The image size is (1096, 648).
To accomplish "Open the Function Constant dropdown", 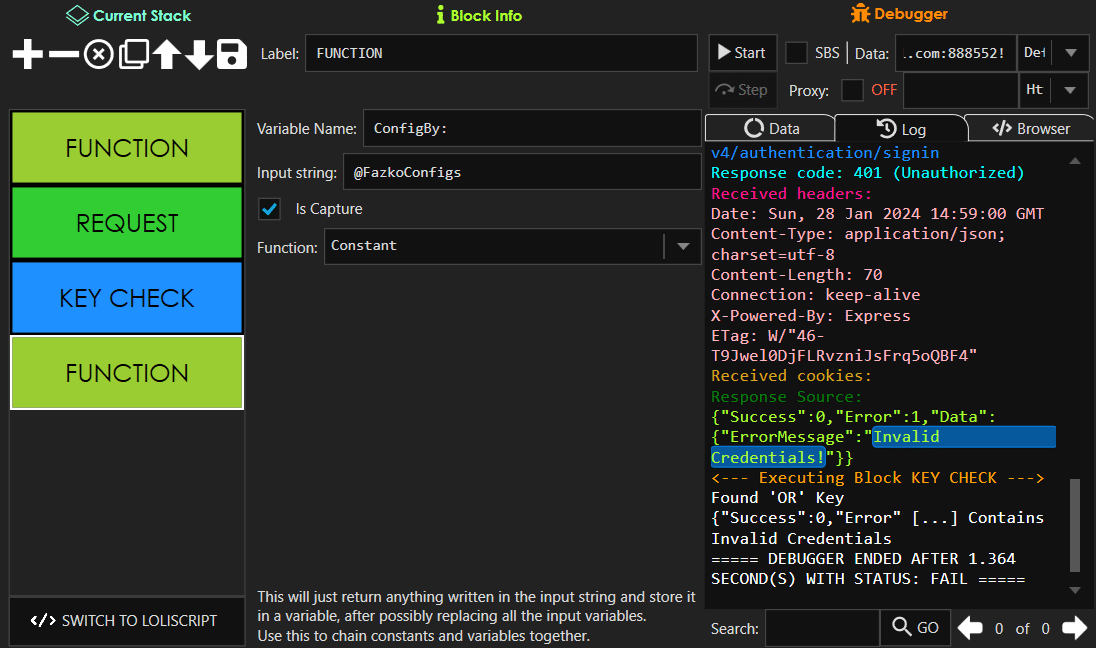I will pyautogui.click(x=683, y=247).
